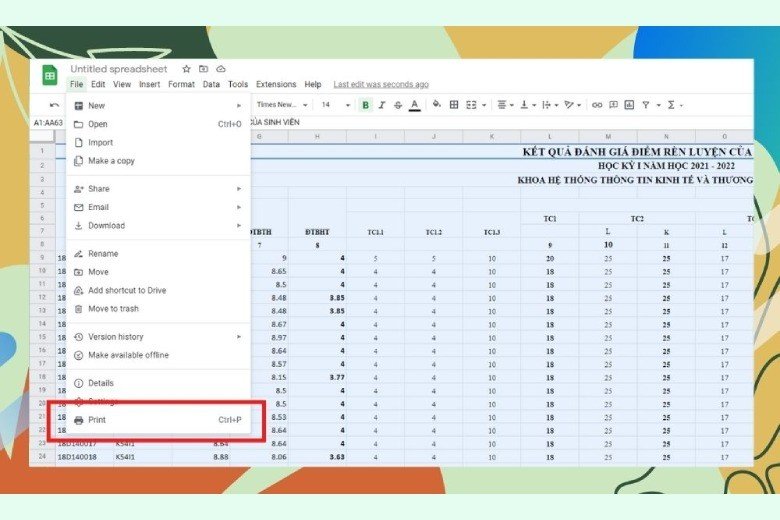Screen dimensions: 780x520
Task: Select column L header
Action: pyautogui.click(x=550, y=136)
